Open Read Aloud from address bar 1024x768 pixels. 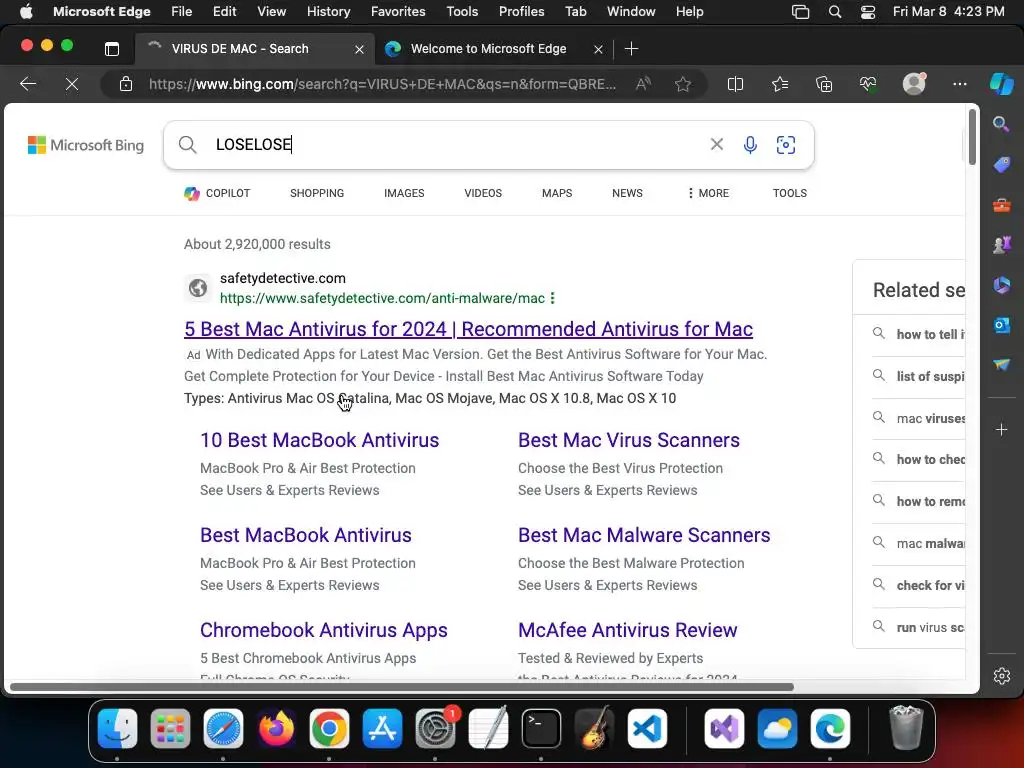click(x=643, y=84)
